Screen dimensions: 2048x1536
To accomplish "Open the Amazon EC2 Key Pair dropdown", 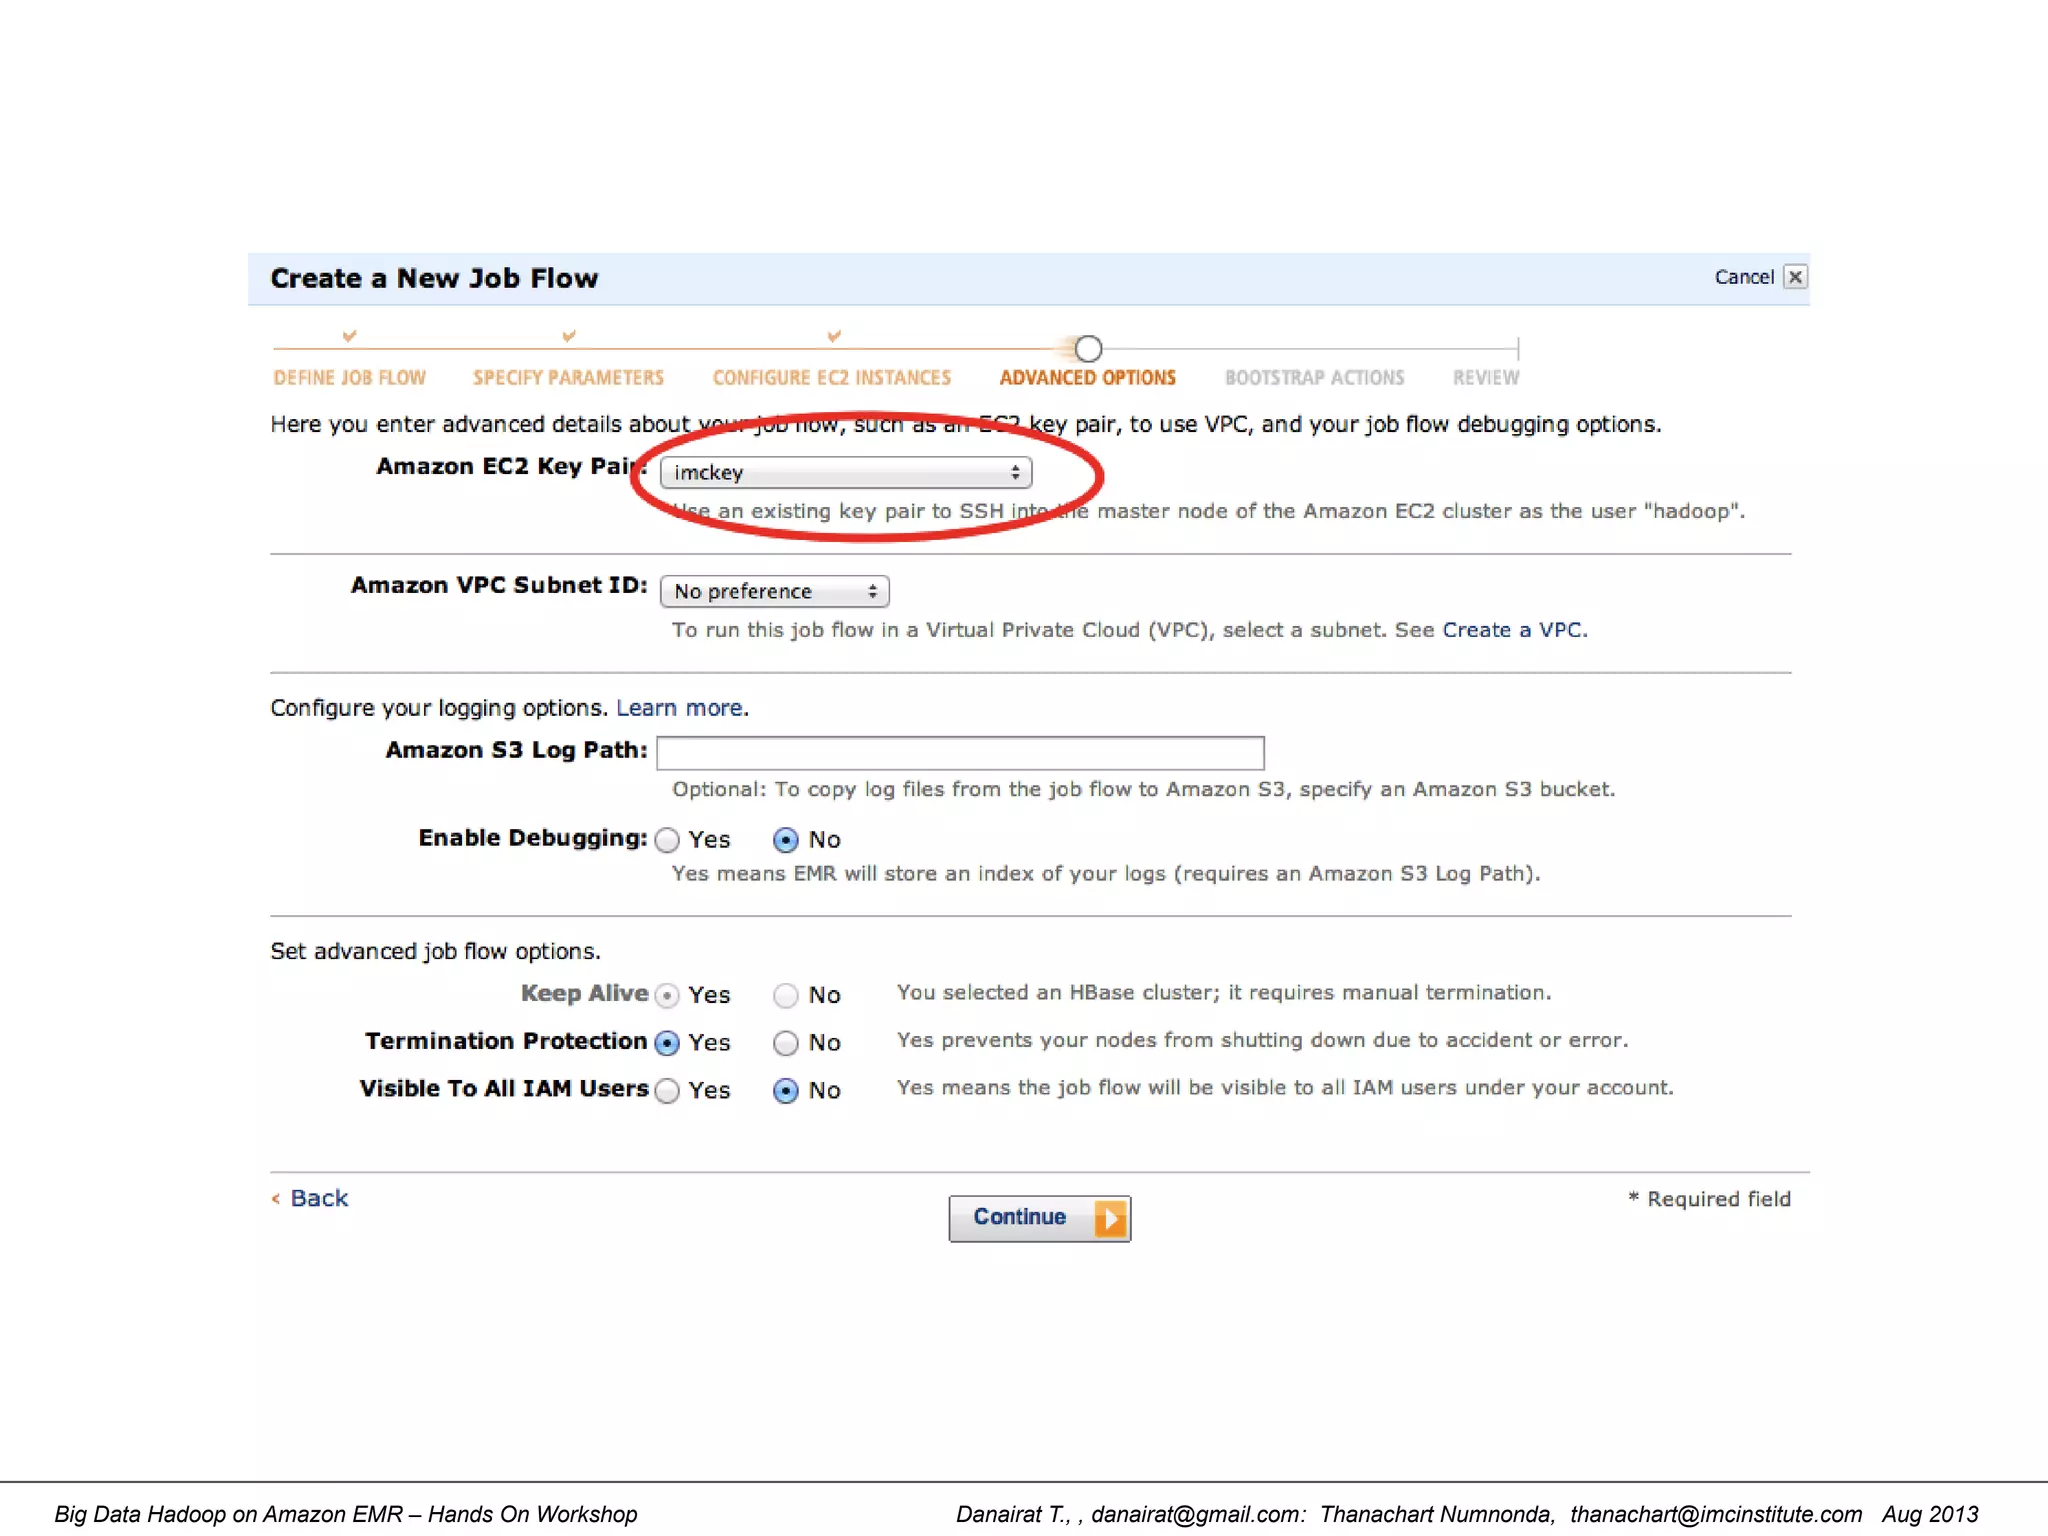I will coord(845,473).
